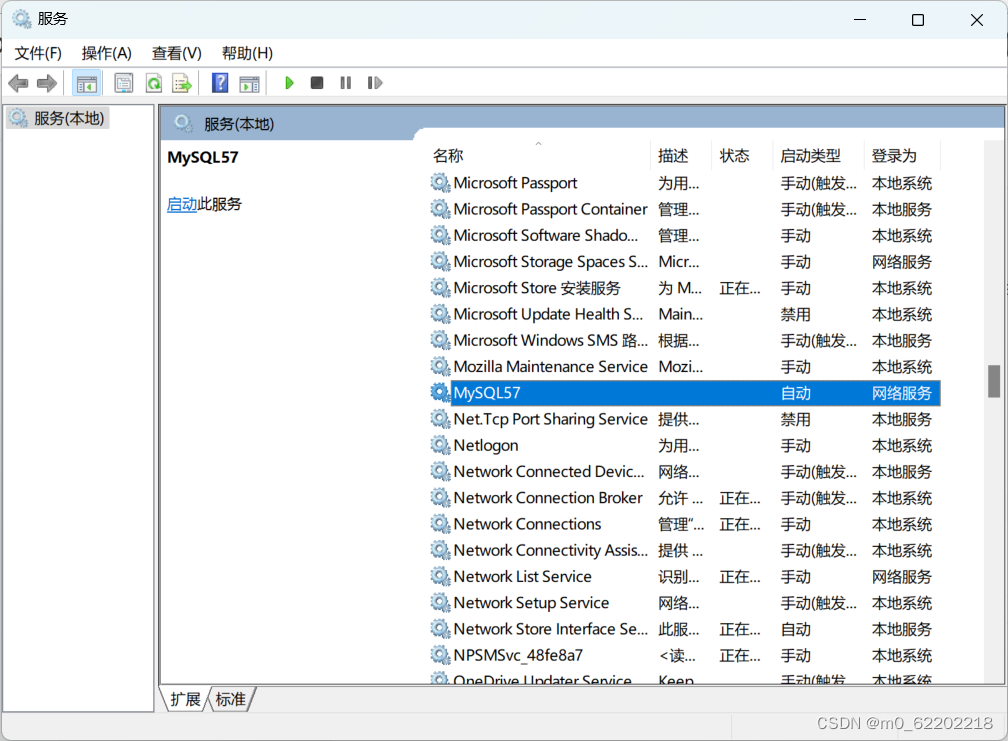Click the 启动 link to start MySQL57
Image resolution: width=1008 pixels, height=741 pixels.
pos(182,204)
